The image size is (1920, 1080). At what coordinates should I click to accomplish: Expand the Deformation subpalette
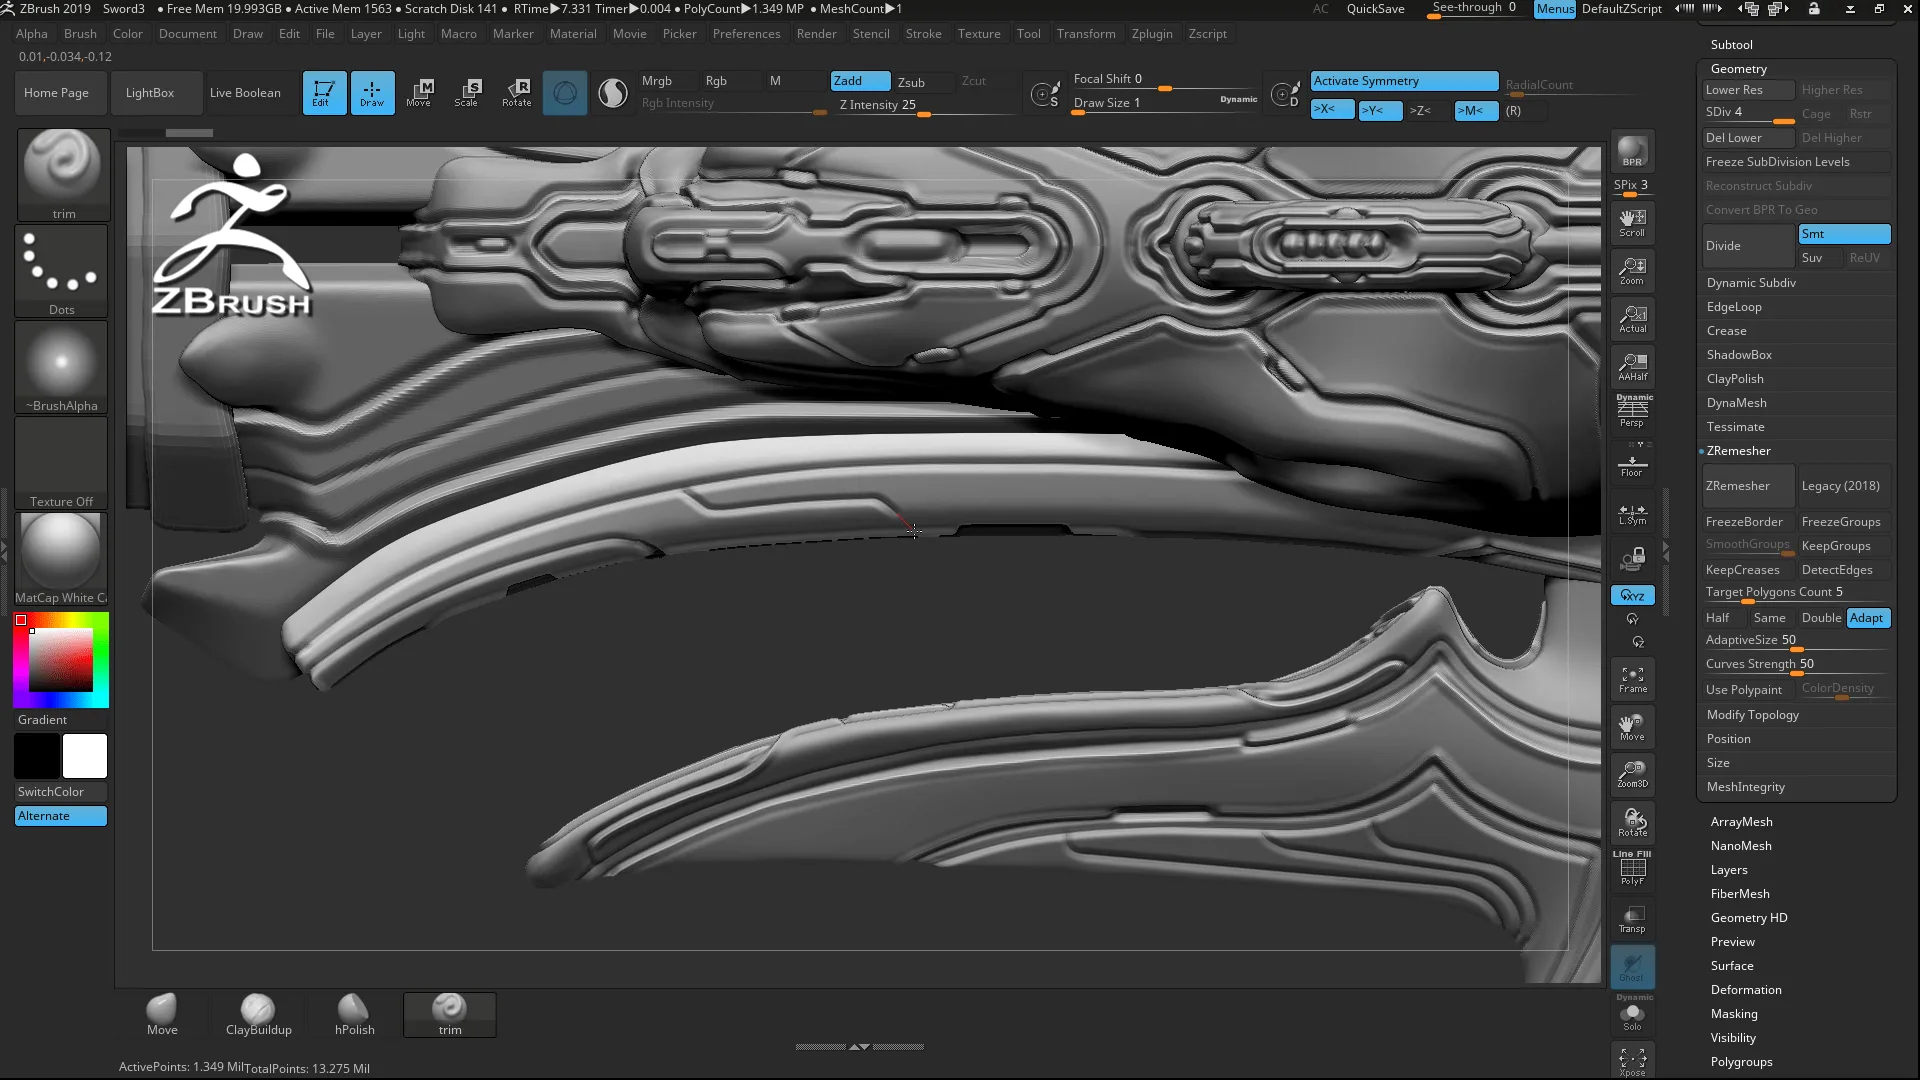click(x=1745, y=990)
